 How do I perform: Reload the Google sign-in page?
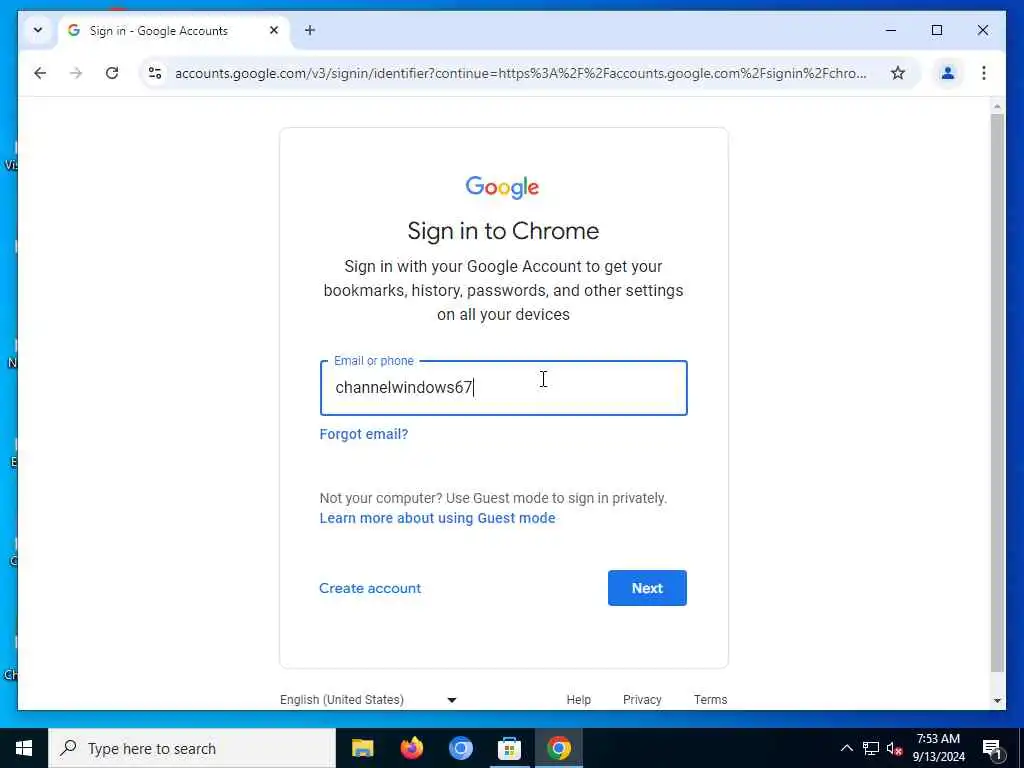click(x=112, y=73)
